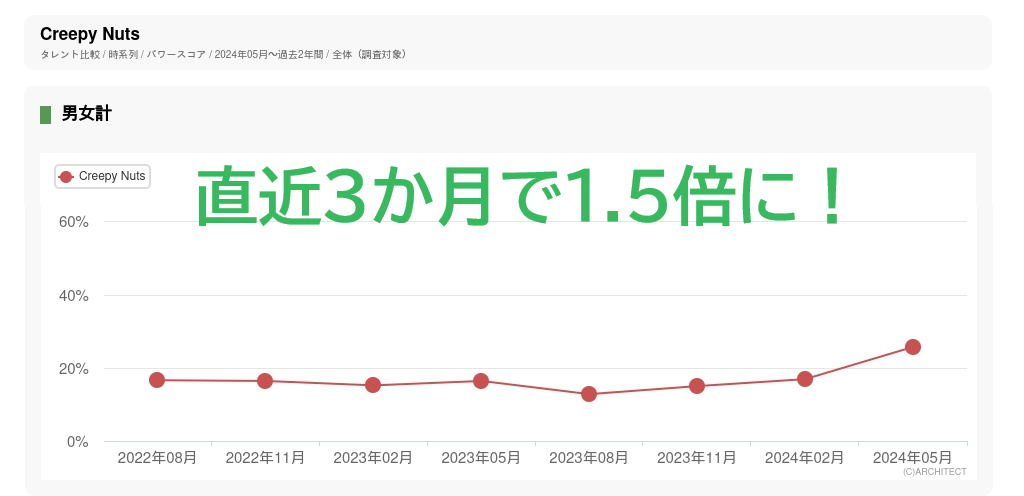Click the 2023年11月 data point

pos(696,386)
